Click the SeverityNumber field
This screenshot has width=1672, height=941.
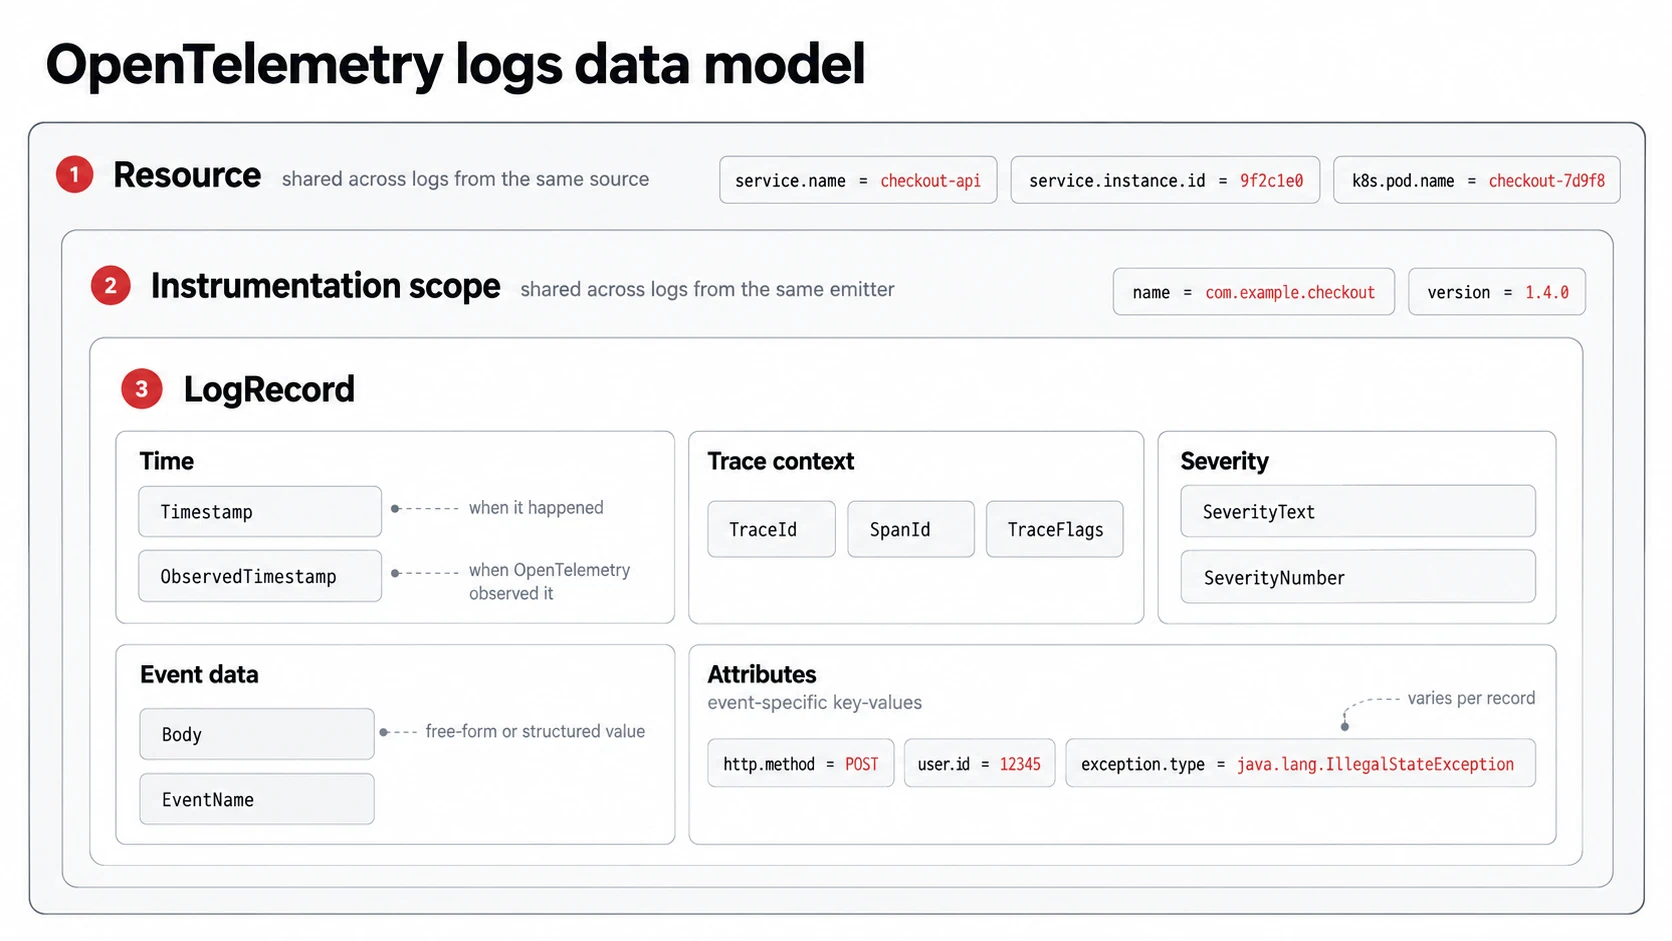point(1358,577)
